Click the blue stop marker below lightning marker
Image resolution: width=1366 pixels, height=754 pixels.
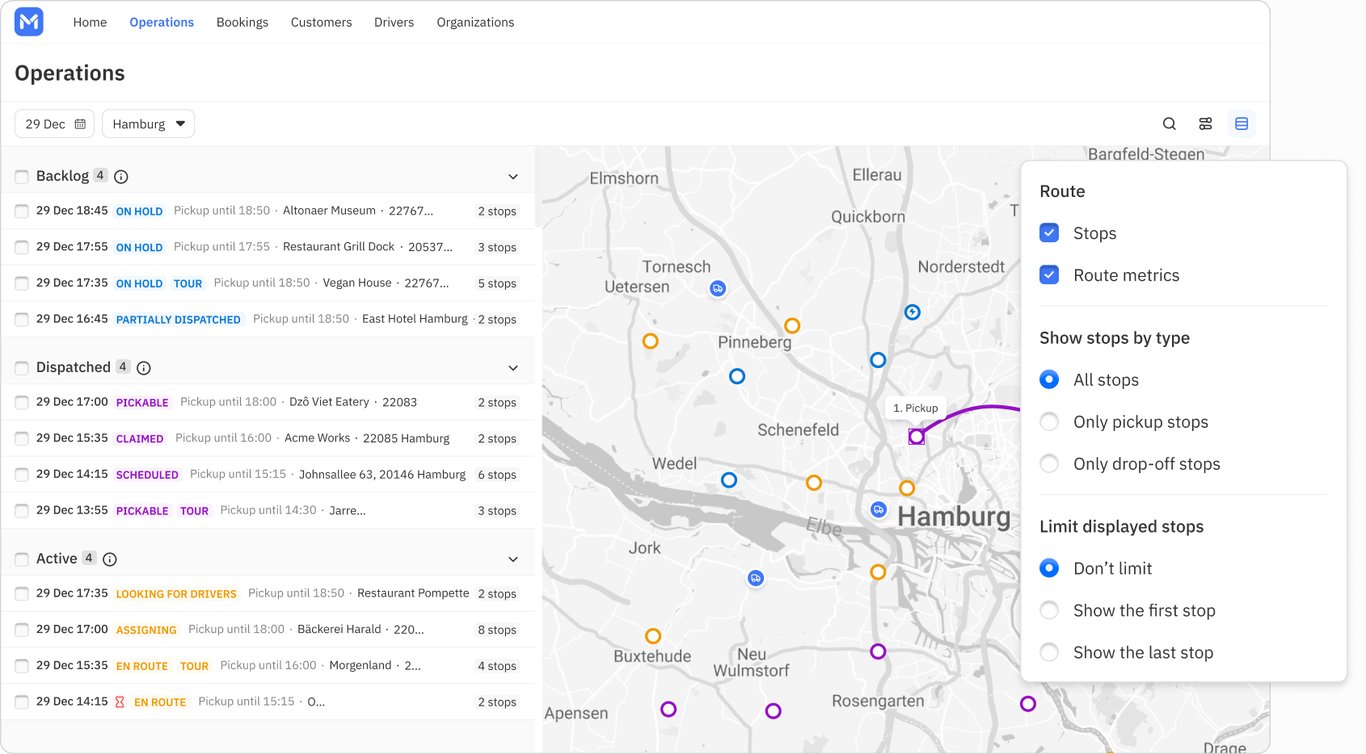(878, 360)
